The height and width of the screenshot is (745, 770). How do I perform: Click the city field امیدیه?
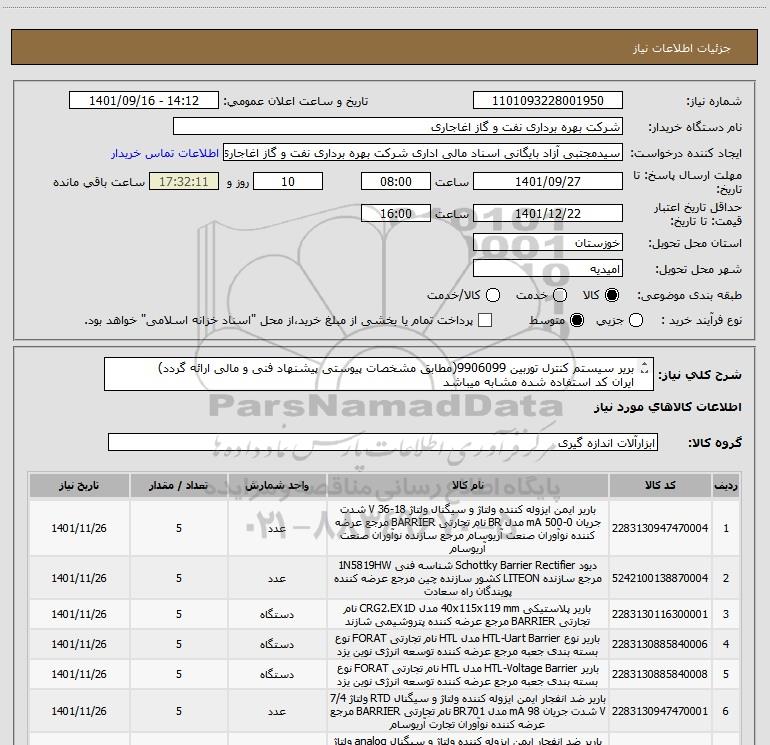point(548,269)
